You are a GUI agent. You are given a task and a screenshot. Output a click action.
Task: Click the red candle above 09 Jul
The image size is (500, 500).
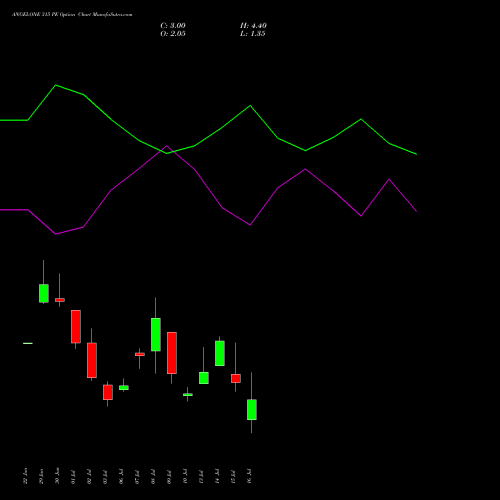pos(172,353)
